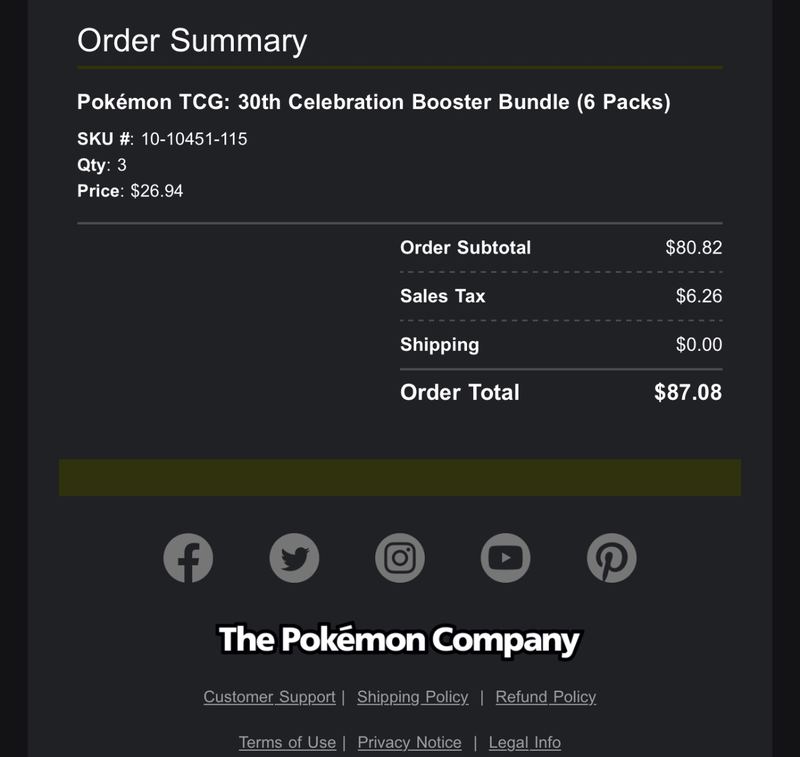View the Privacy Notice link

(410, 742)
